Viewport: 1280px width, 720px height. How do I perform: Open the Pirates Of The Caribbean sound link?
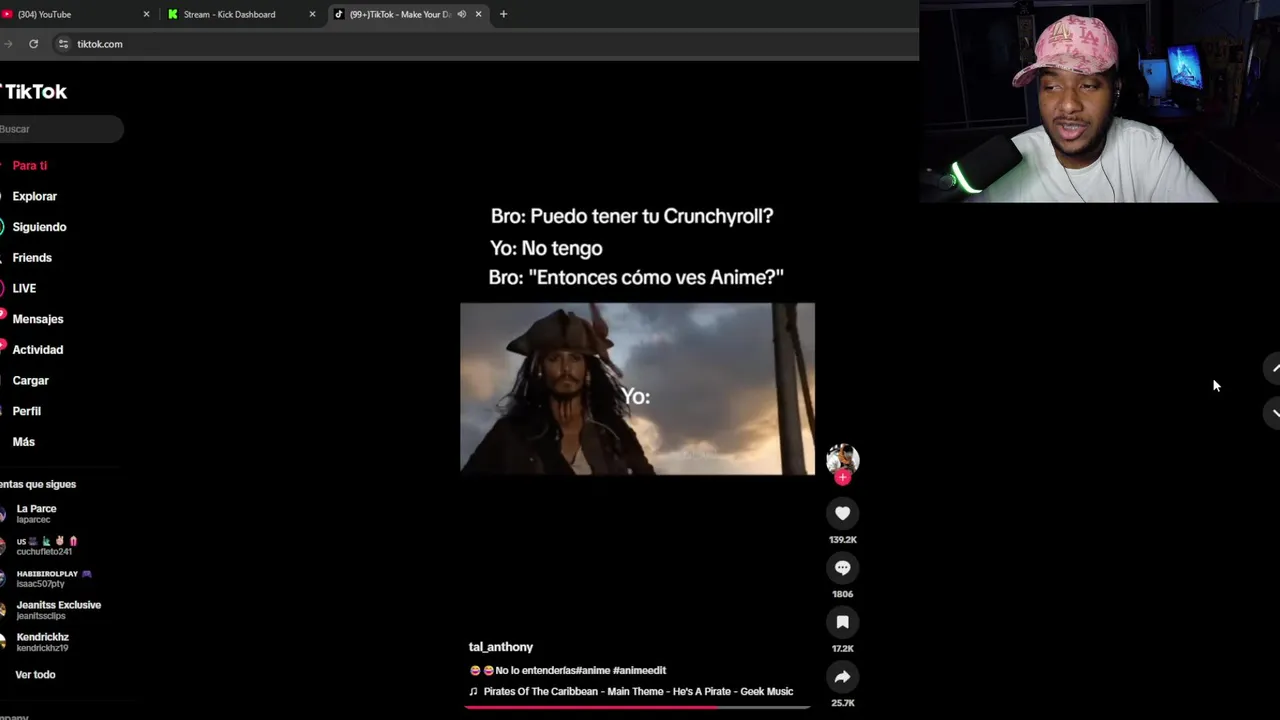(x=638, y=692)
